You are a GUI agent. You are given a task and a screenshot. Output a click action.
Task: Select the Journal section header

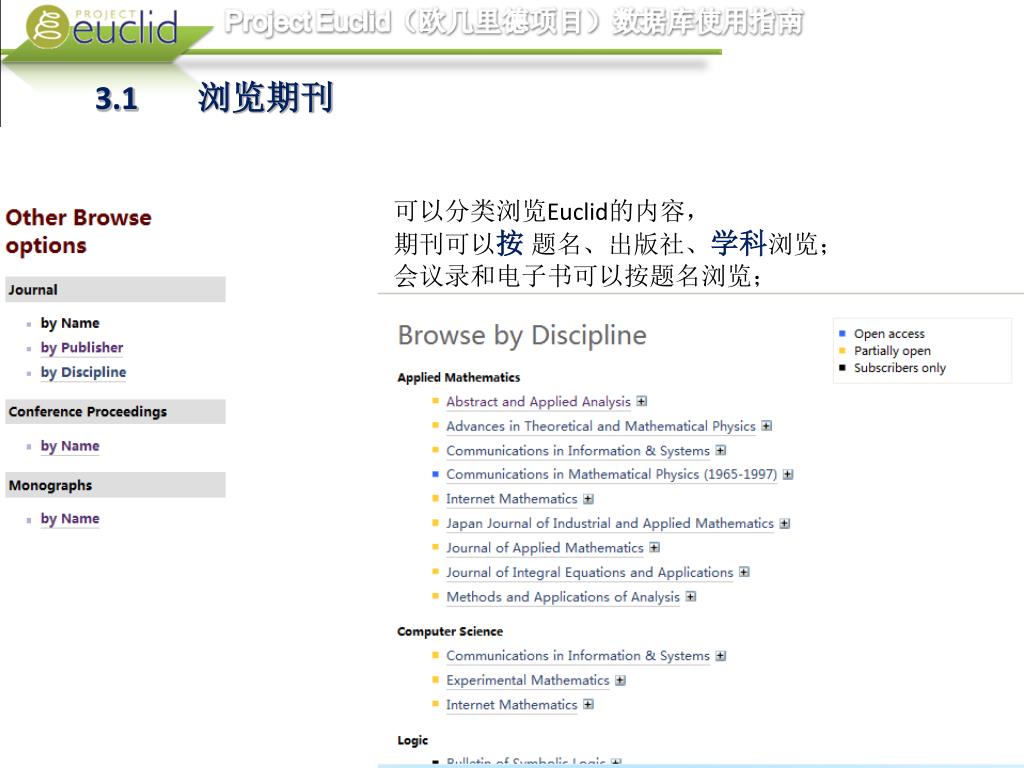point(116,289)
